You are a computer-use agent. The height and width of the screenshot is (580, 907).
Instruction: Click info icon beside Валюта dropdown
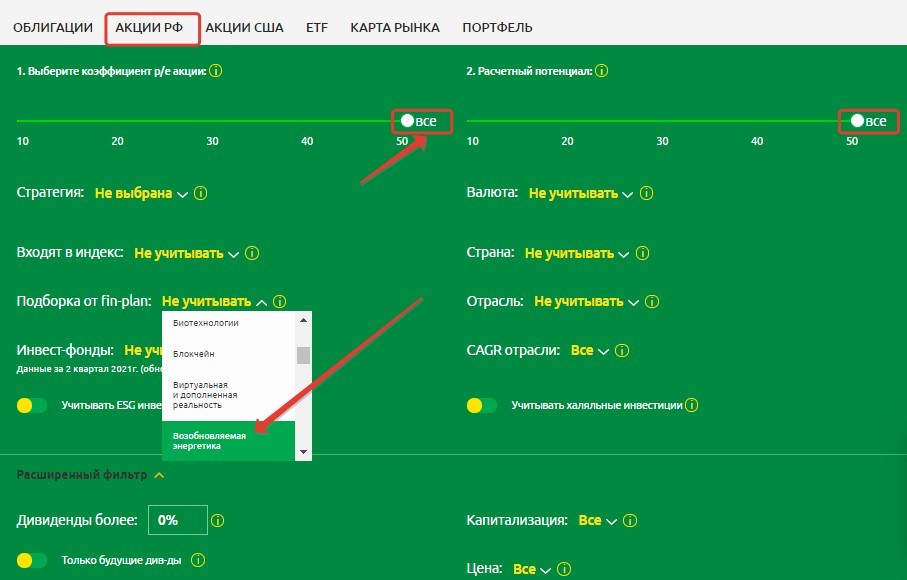coord(646,193)
